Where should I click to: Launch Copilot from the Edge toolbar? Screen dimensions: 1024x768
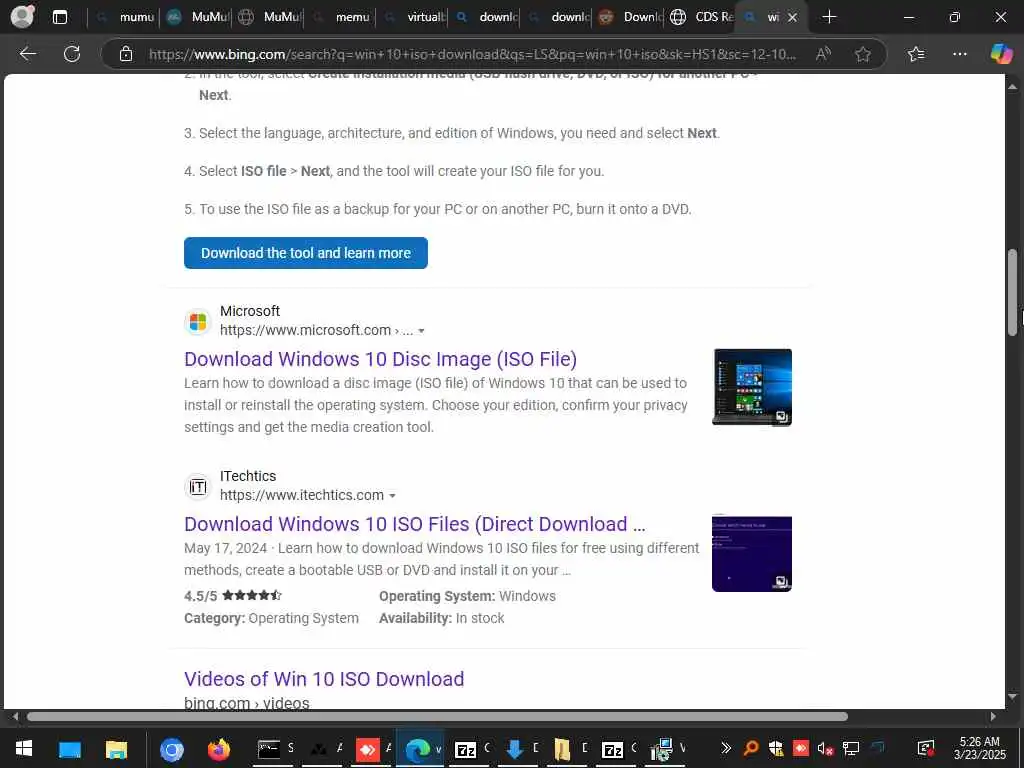(x=1001, y=54)
